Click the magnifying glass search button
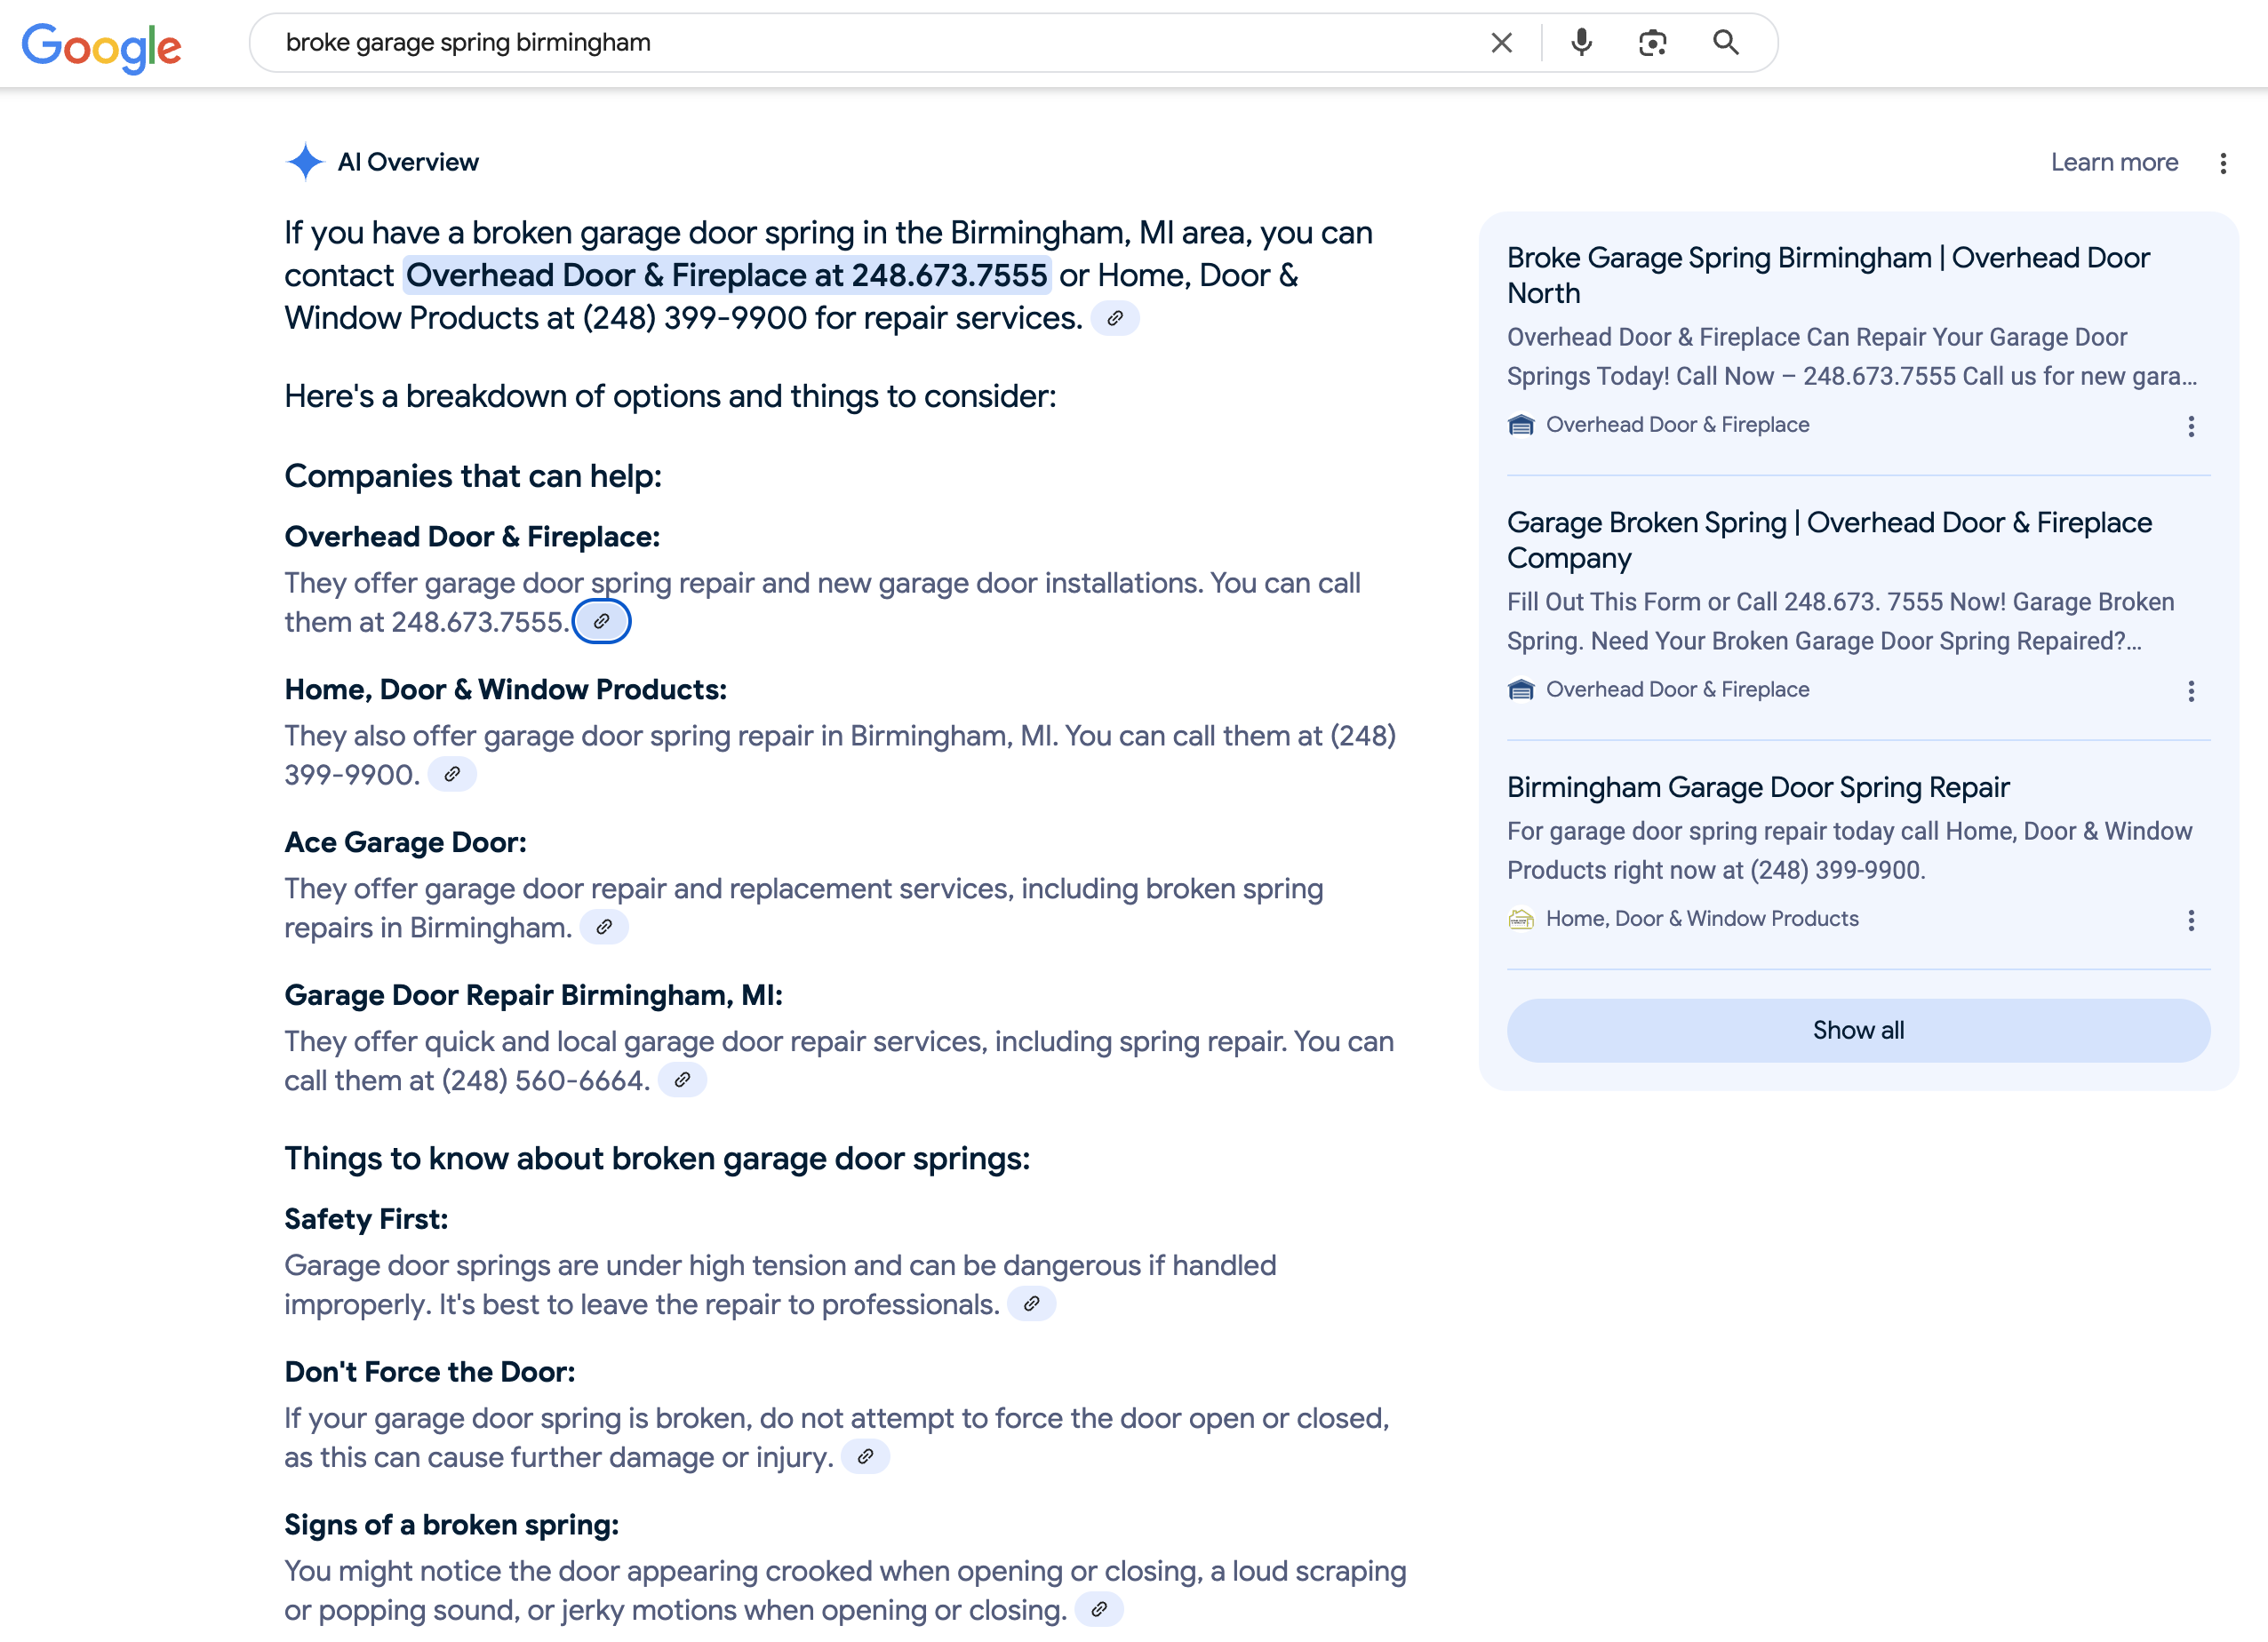The width and height of the screenshot is (2268, 1642). coord(1725,43)
